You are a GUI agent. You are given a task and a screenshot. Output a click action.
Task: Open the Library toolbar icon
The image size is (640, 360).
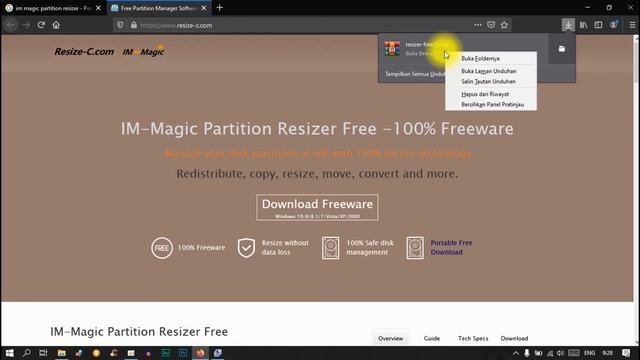[583, 25]
